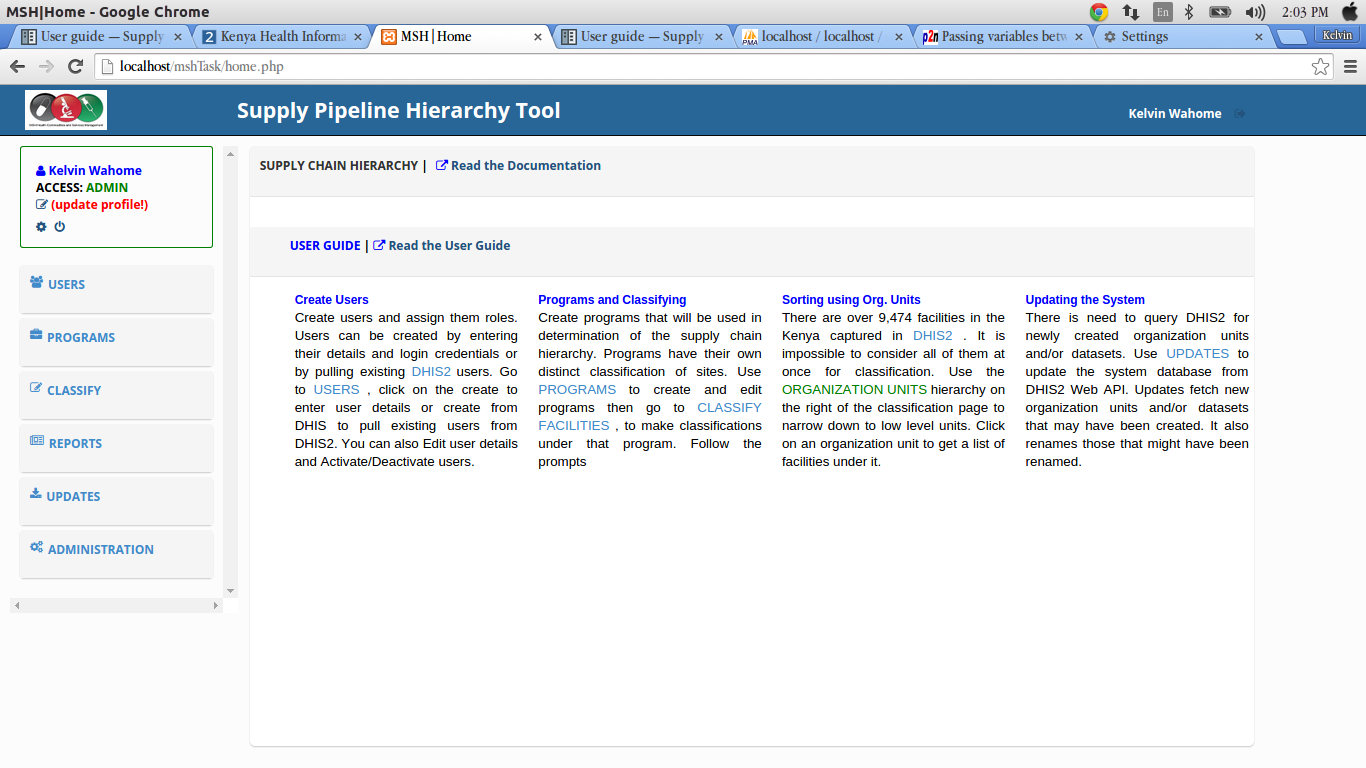Click the CLASSIFY FACILITIES link
The height and width of the screenshot is (768, 1366).
tap(650, 417)
